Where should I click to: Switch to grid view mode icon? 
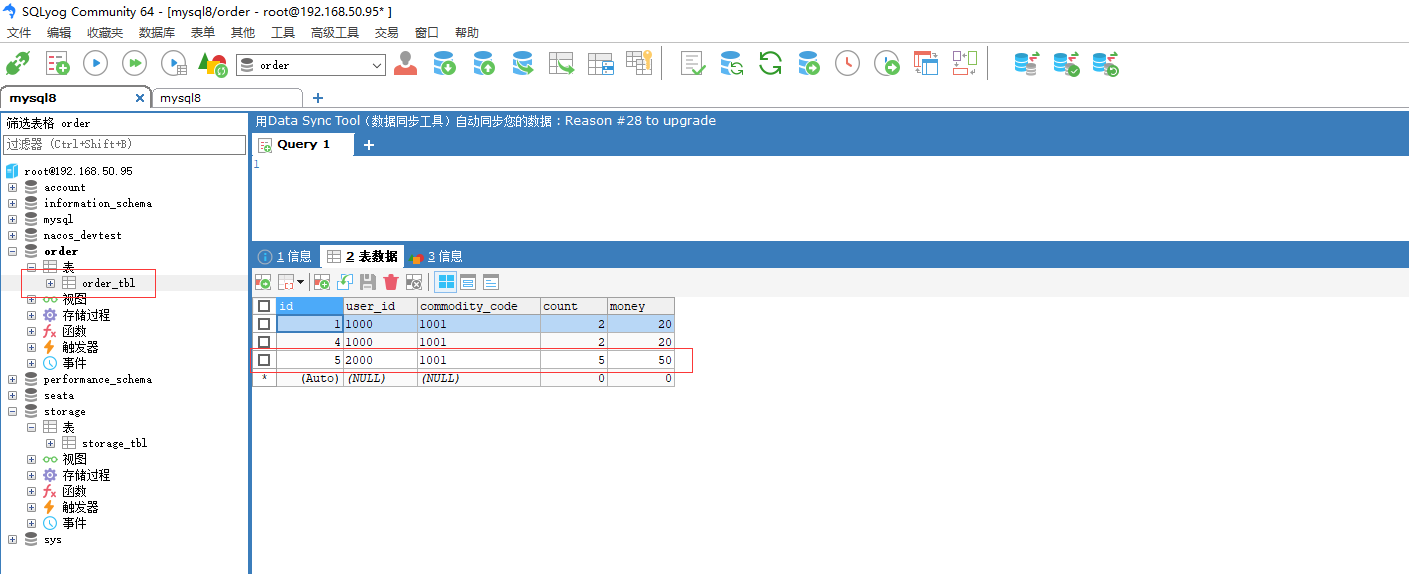click(445, 283)
